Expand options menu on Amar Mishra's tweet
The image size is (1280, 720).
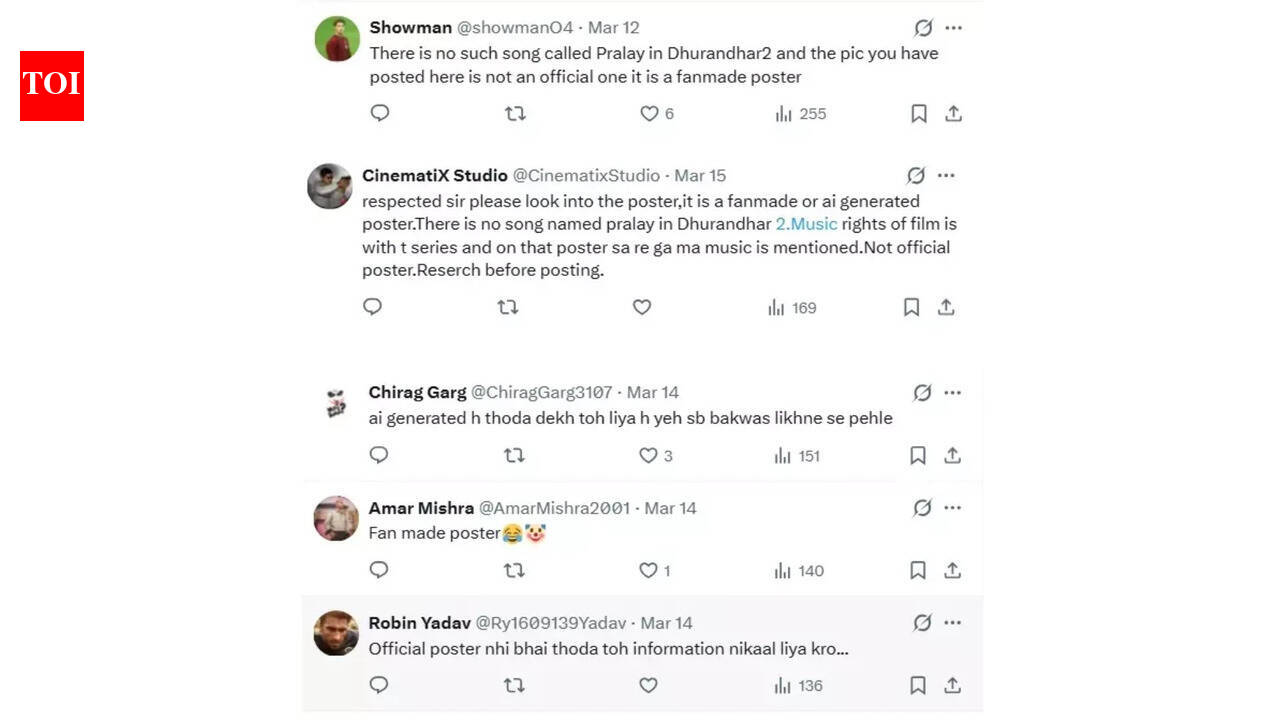pyautogui.click(x=951, y=508)
